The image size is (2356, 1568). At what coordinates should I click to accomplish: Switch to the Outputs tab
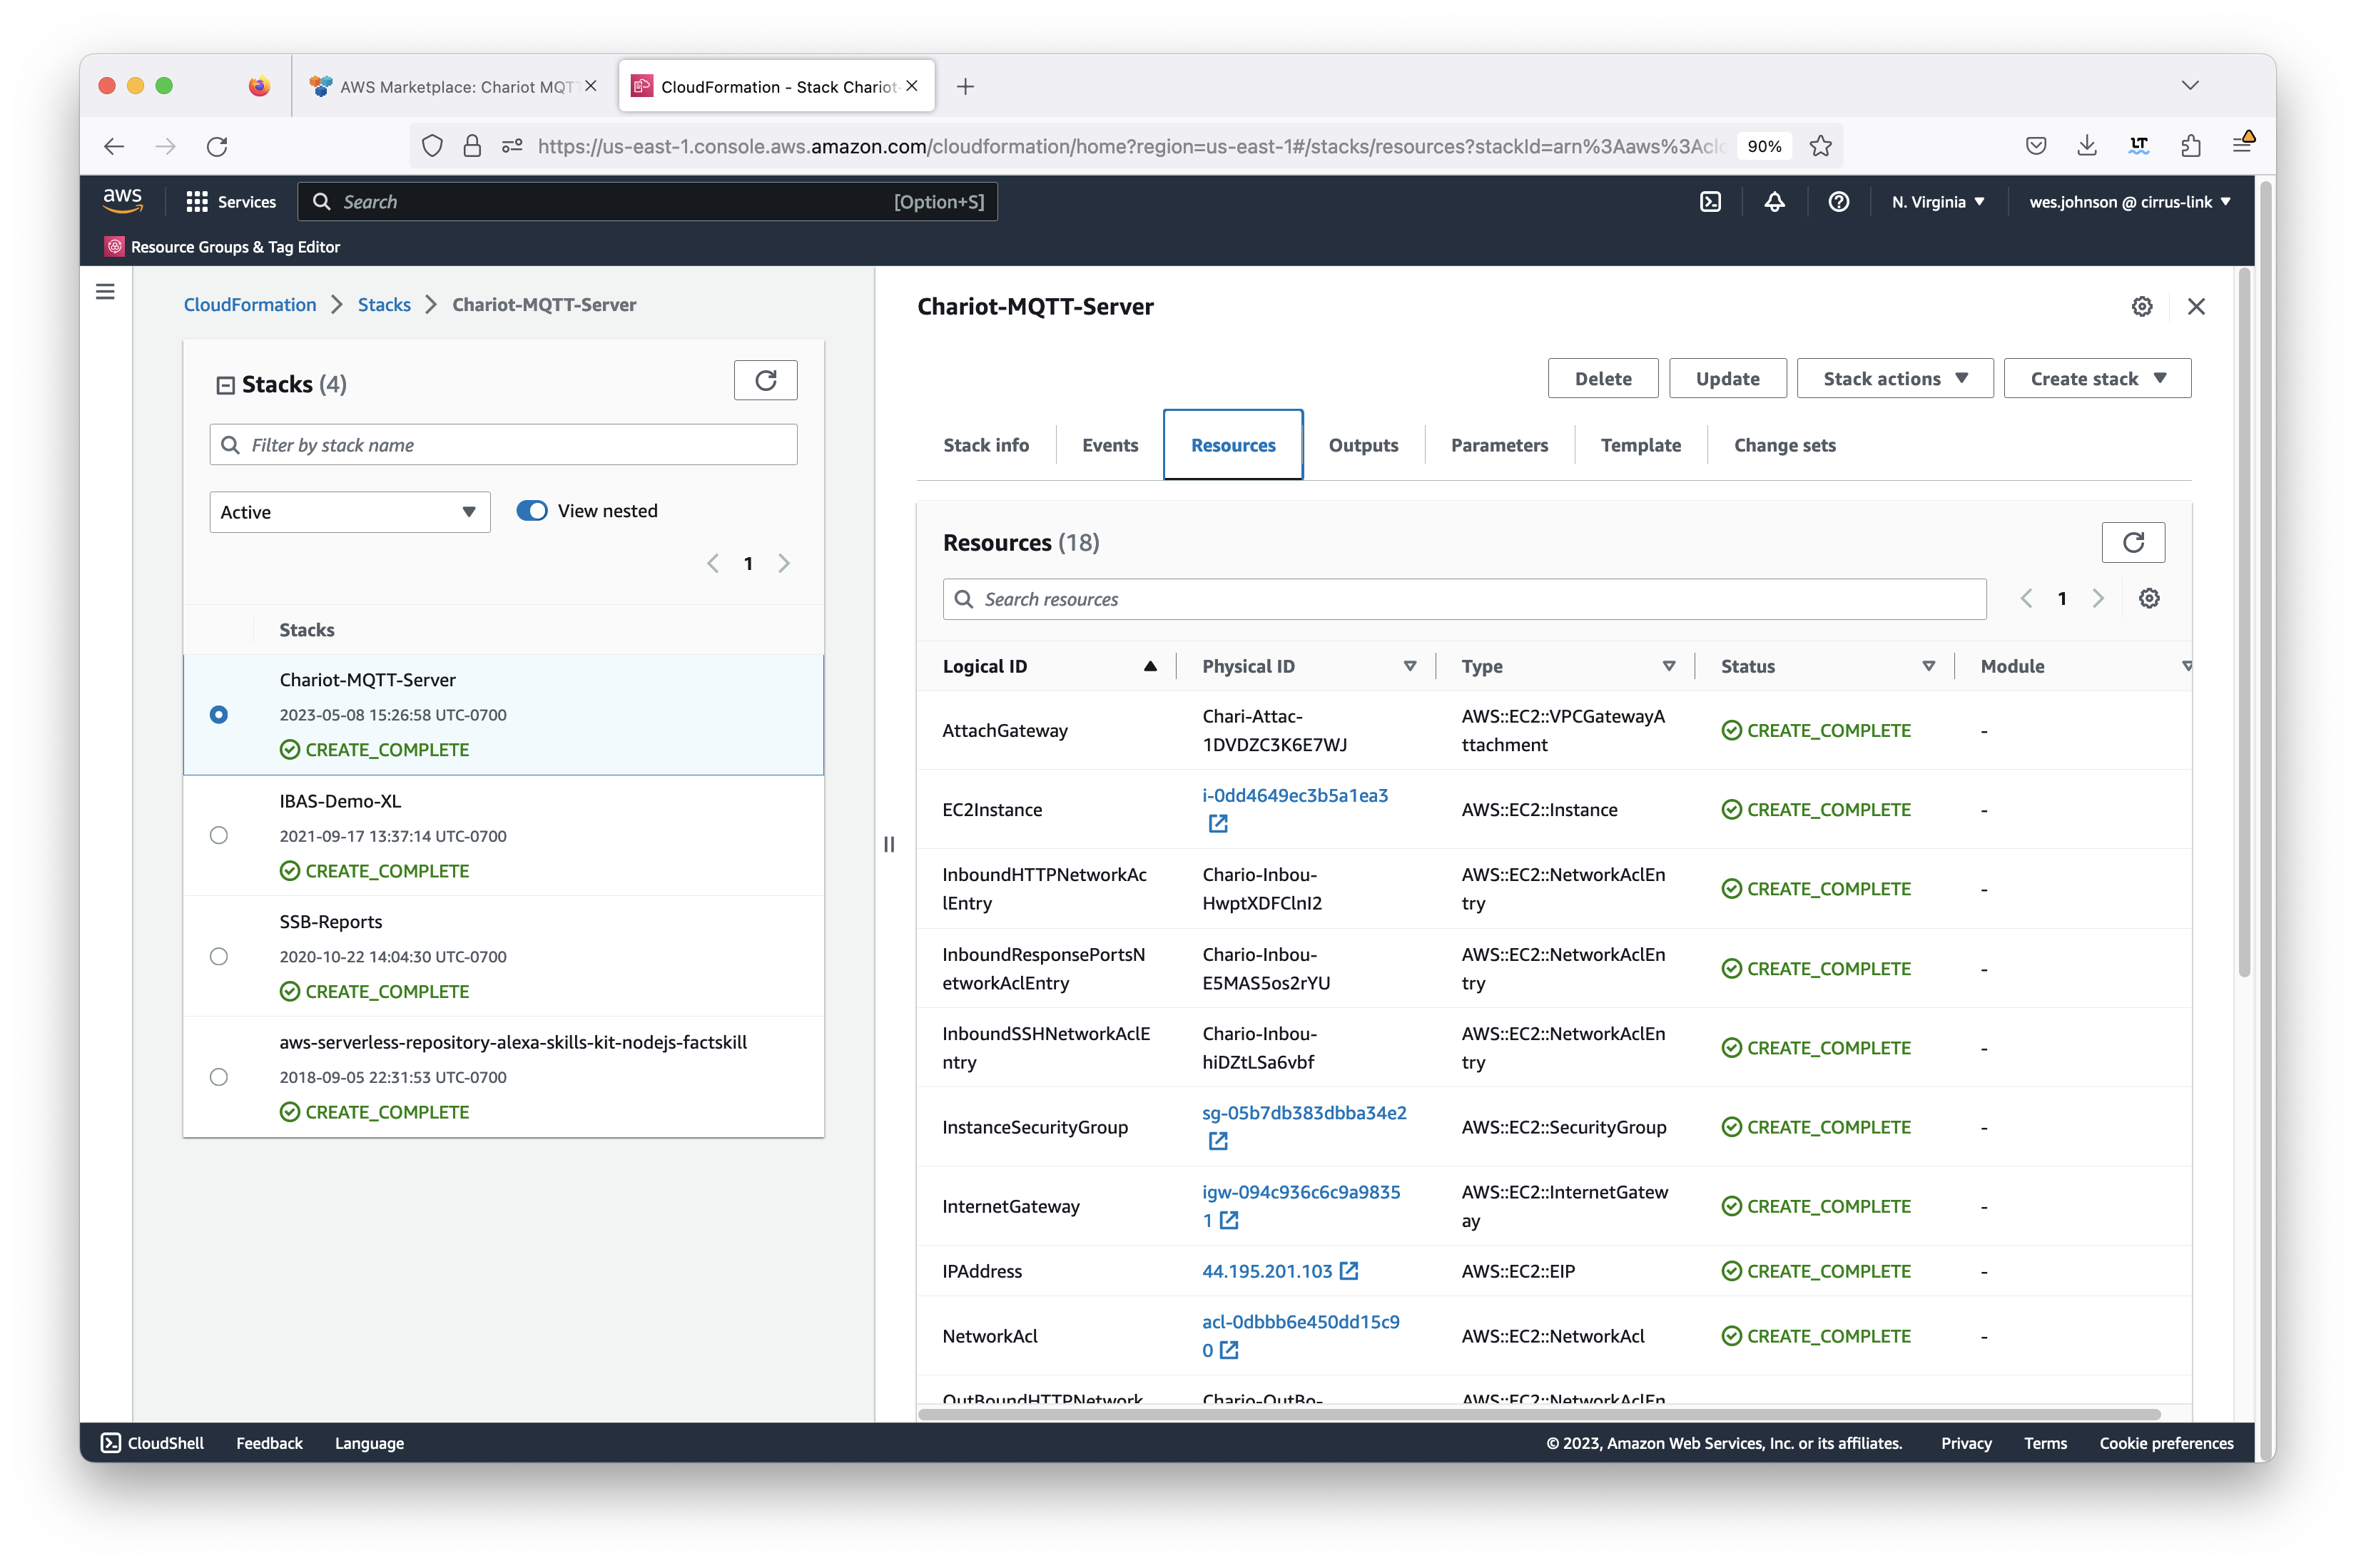pos(1363,445)
